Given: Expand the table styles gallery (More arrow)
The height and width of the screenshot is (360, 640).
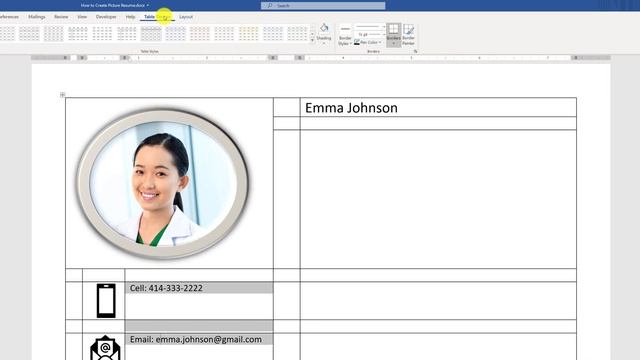Looking at the screenshot, I should [313, 40].
